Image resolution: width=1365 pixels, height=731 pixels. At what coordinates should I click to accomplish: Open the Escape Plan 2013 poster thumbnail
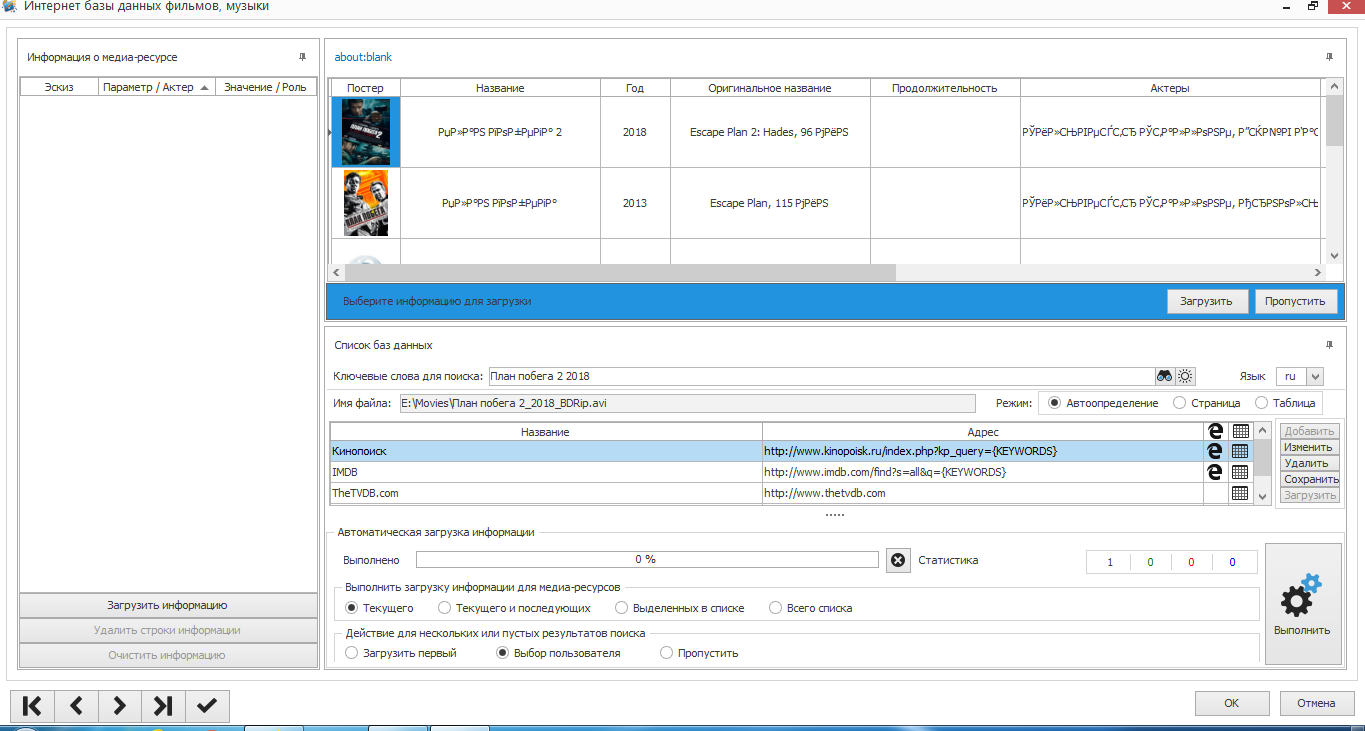pos(365,203)
